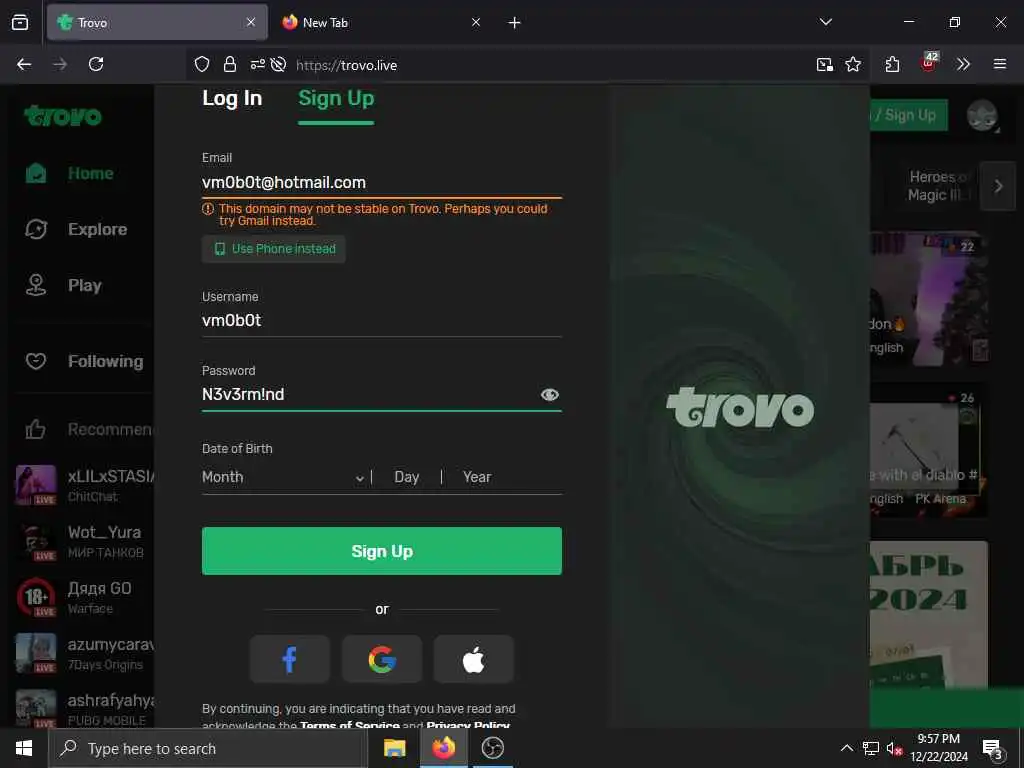Click the Trovo logo in sidebar

coord(63,116)
